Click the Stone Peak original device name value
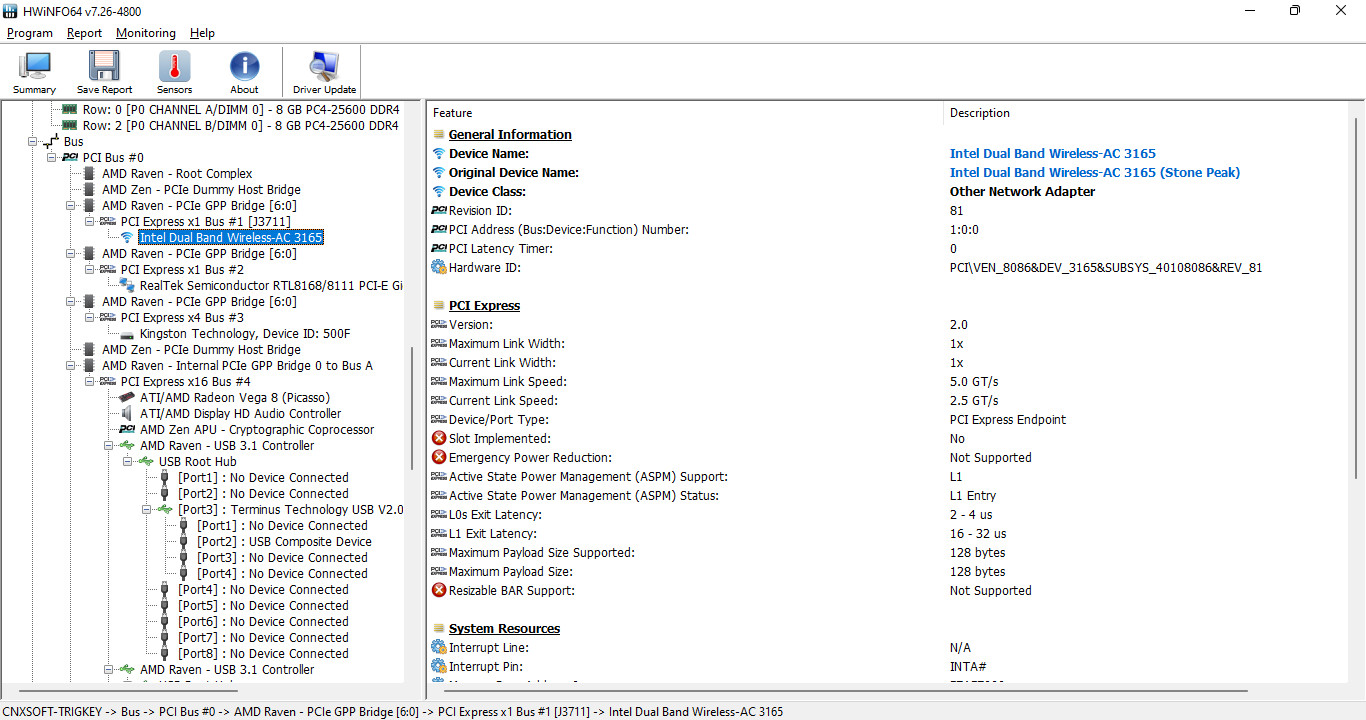 coord(1095,173)
